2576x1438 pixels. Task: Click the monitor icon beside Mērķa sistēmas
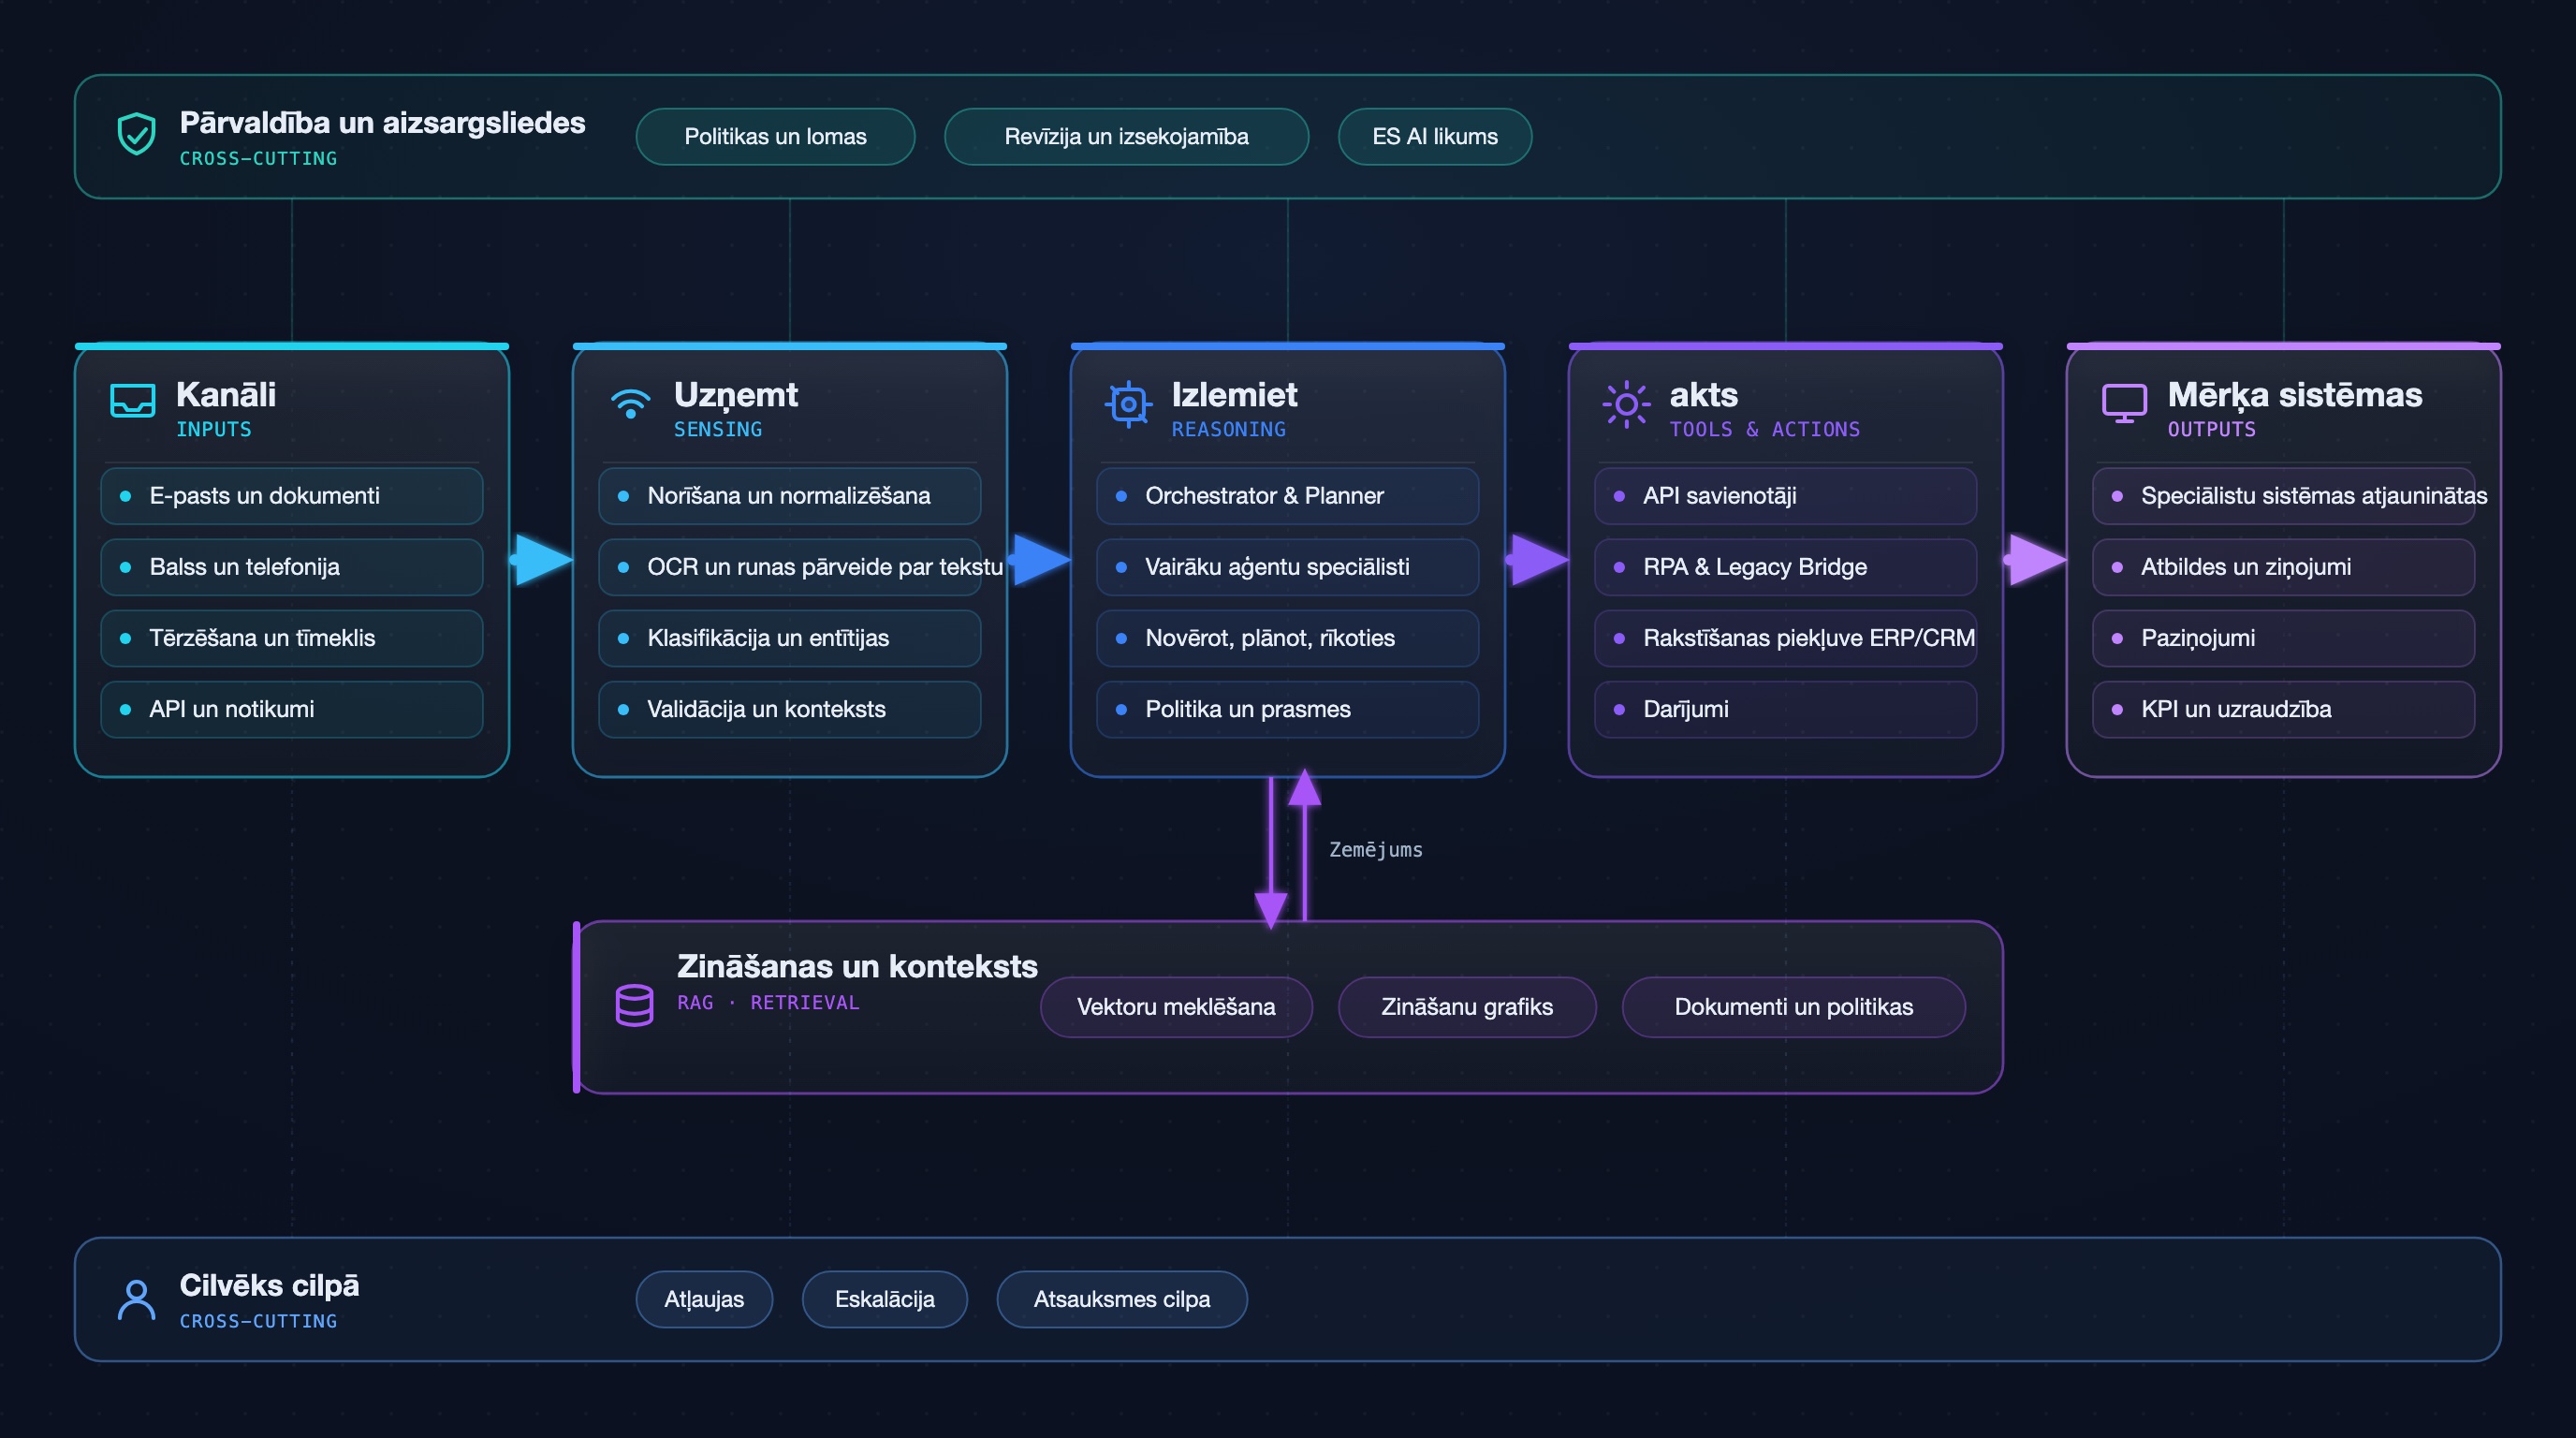[2124, 403]
